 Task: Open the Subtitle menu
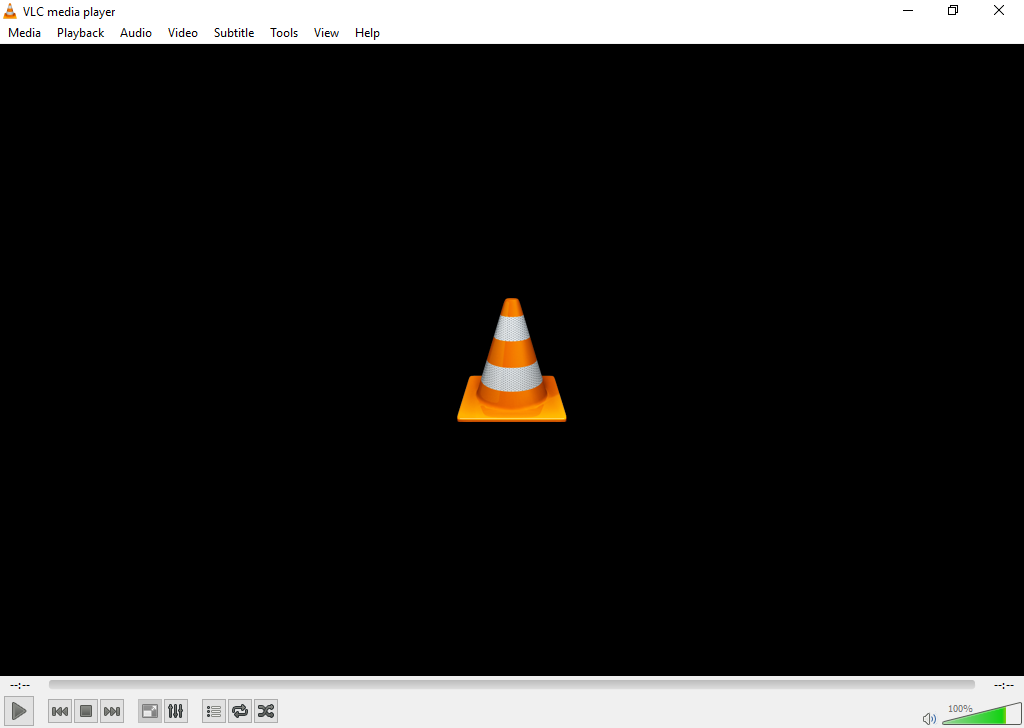click(x=234, y=33)
